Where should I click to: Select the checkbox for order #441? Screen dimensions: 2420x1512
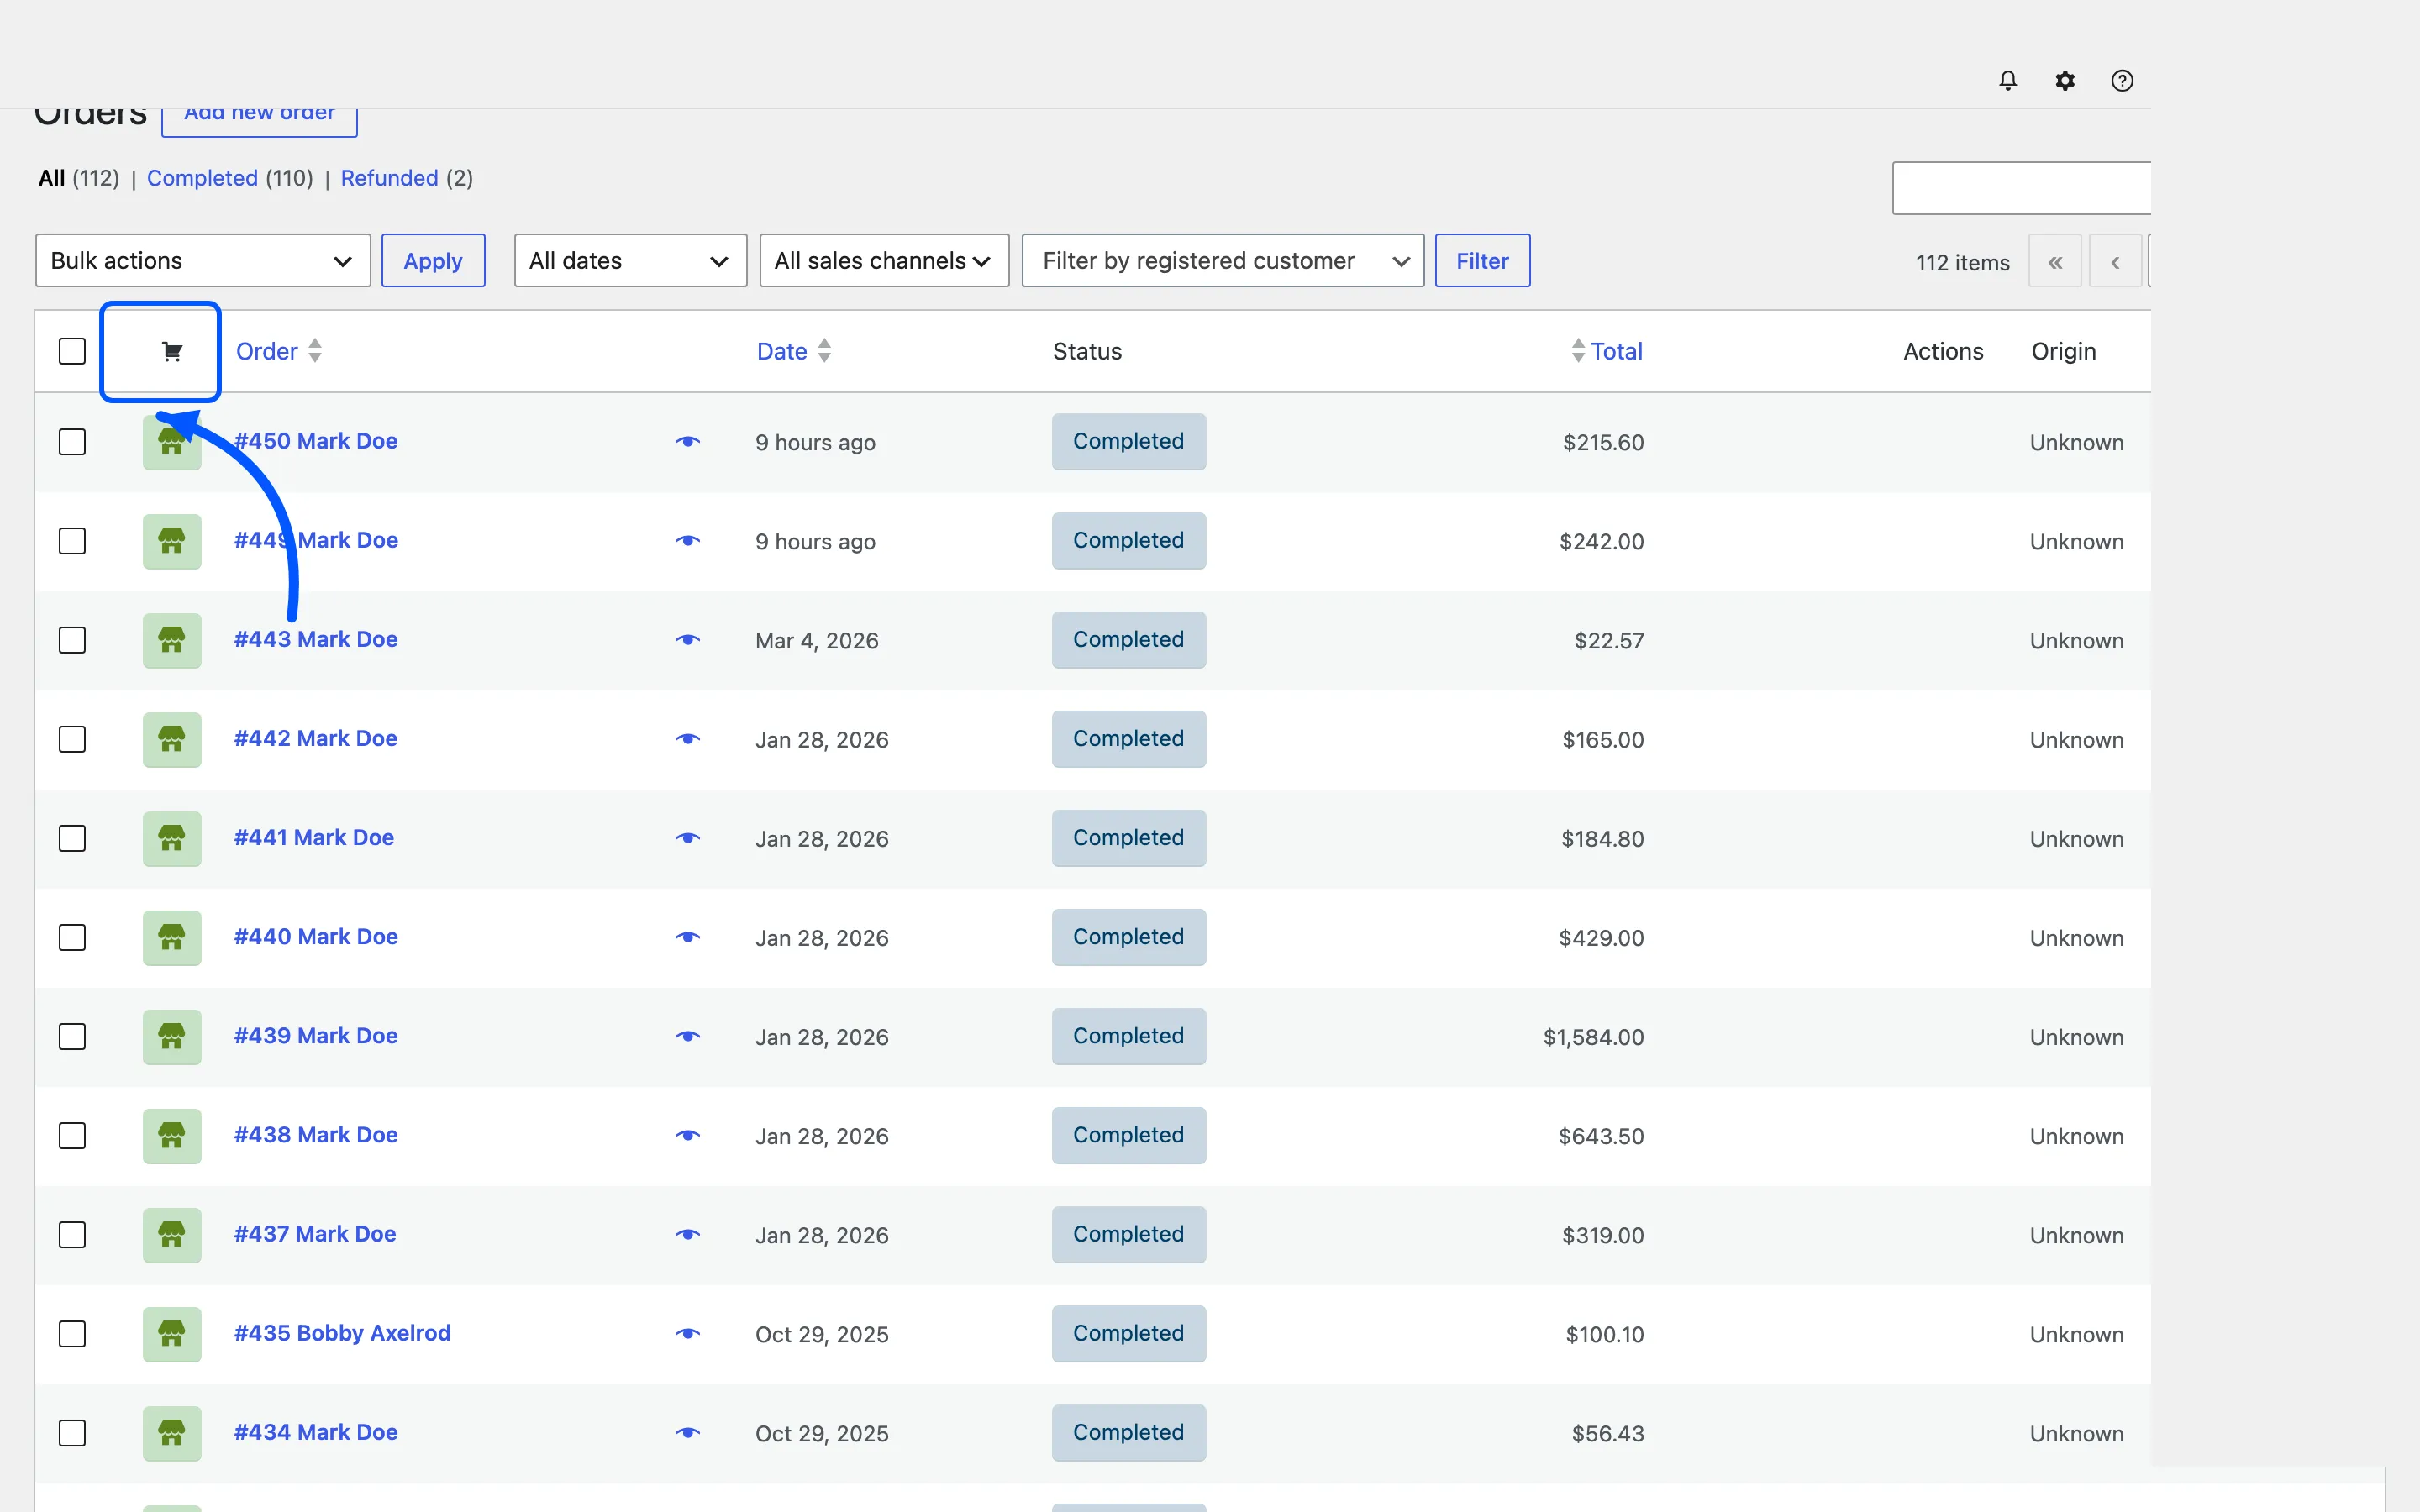[x=72, y=838]
